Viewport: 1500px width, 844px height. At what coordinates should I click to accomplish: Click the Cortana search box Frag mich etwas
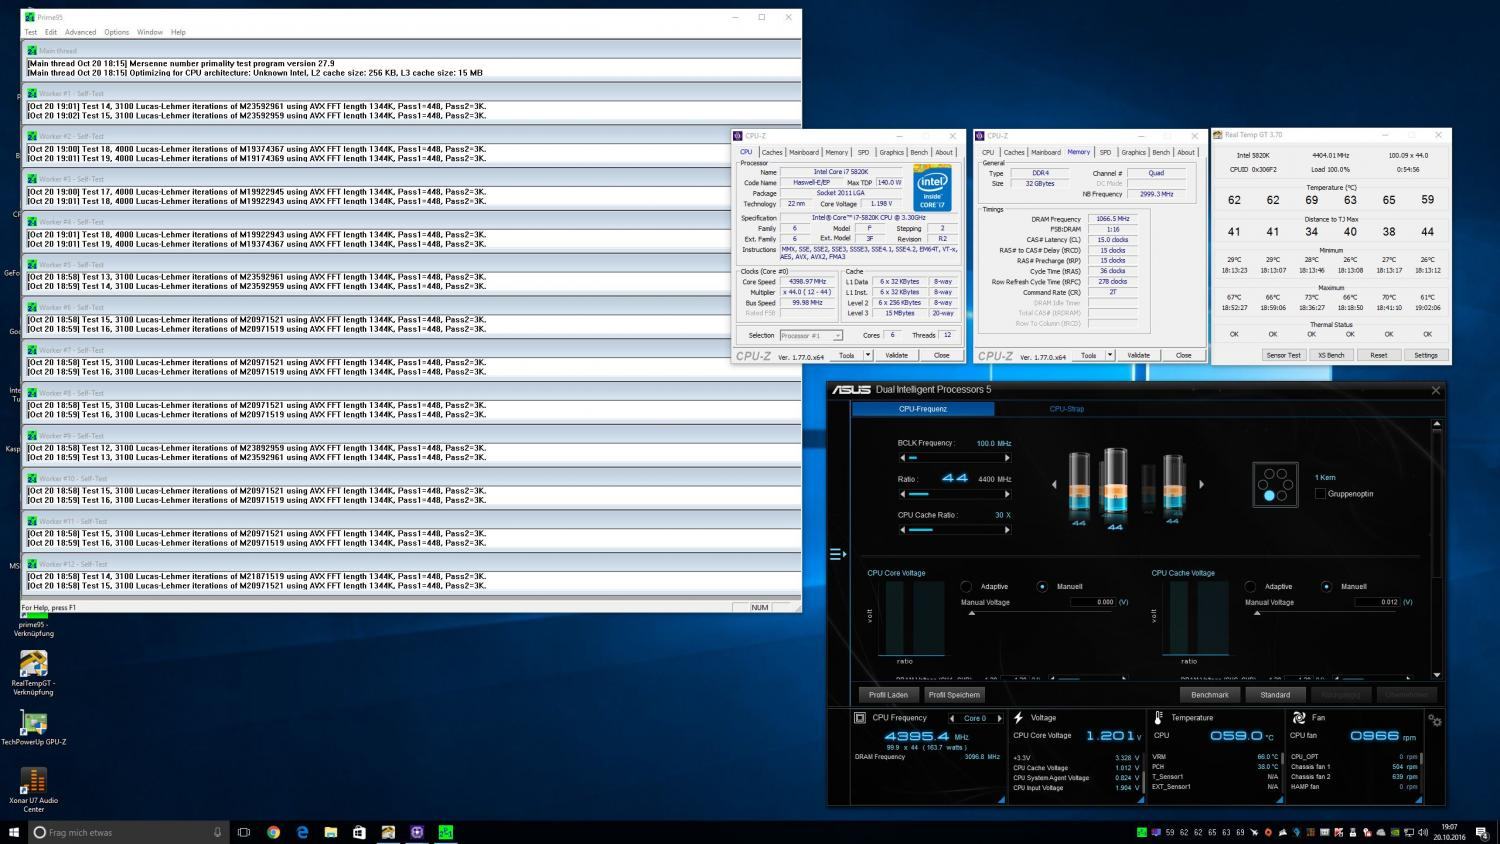pos(128,832)
